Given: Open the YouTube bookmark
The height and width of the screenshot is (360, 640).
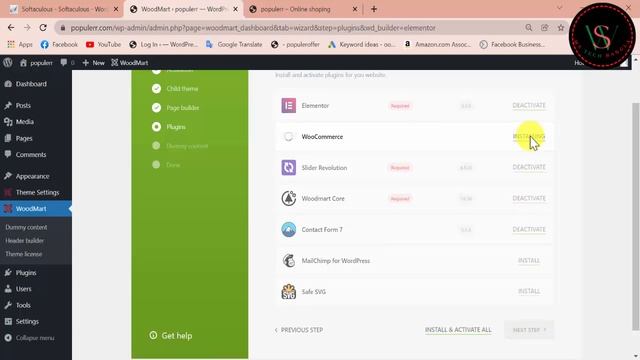Looking at the screenshot, I should [103, 44].
